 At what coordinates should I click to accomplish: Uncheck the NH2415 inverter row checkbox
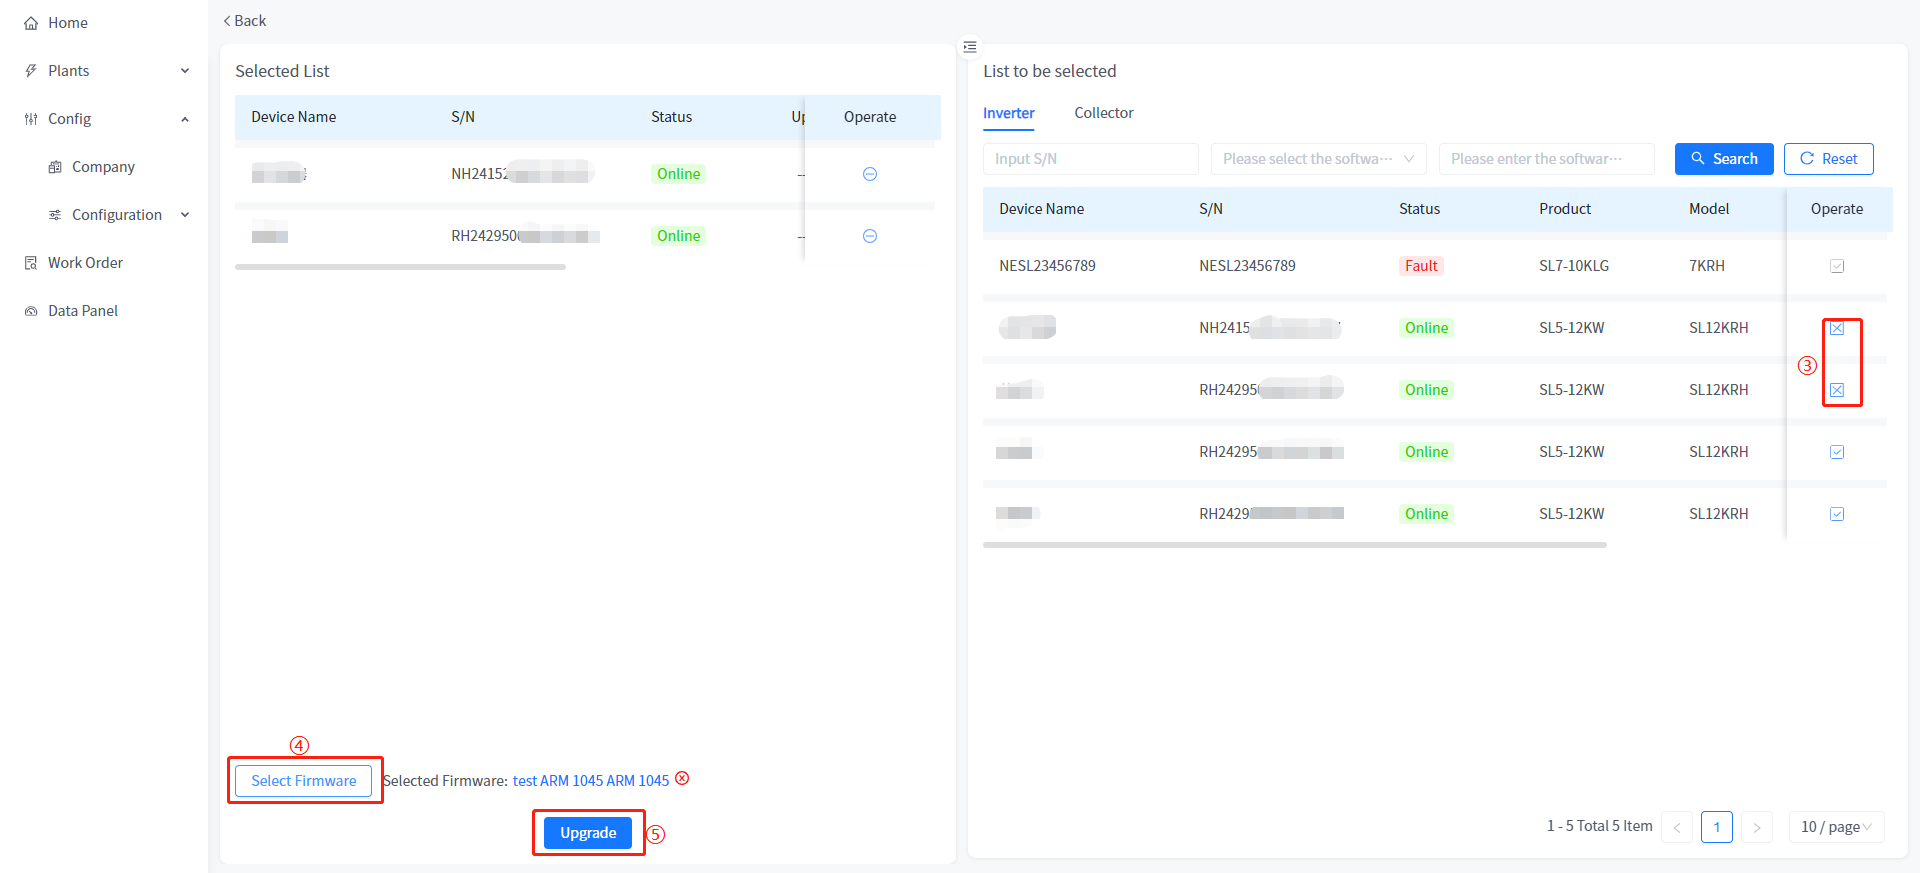click(1836, 328)
